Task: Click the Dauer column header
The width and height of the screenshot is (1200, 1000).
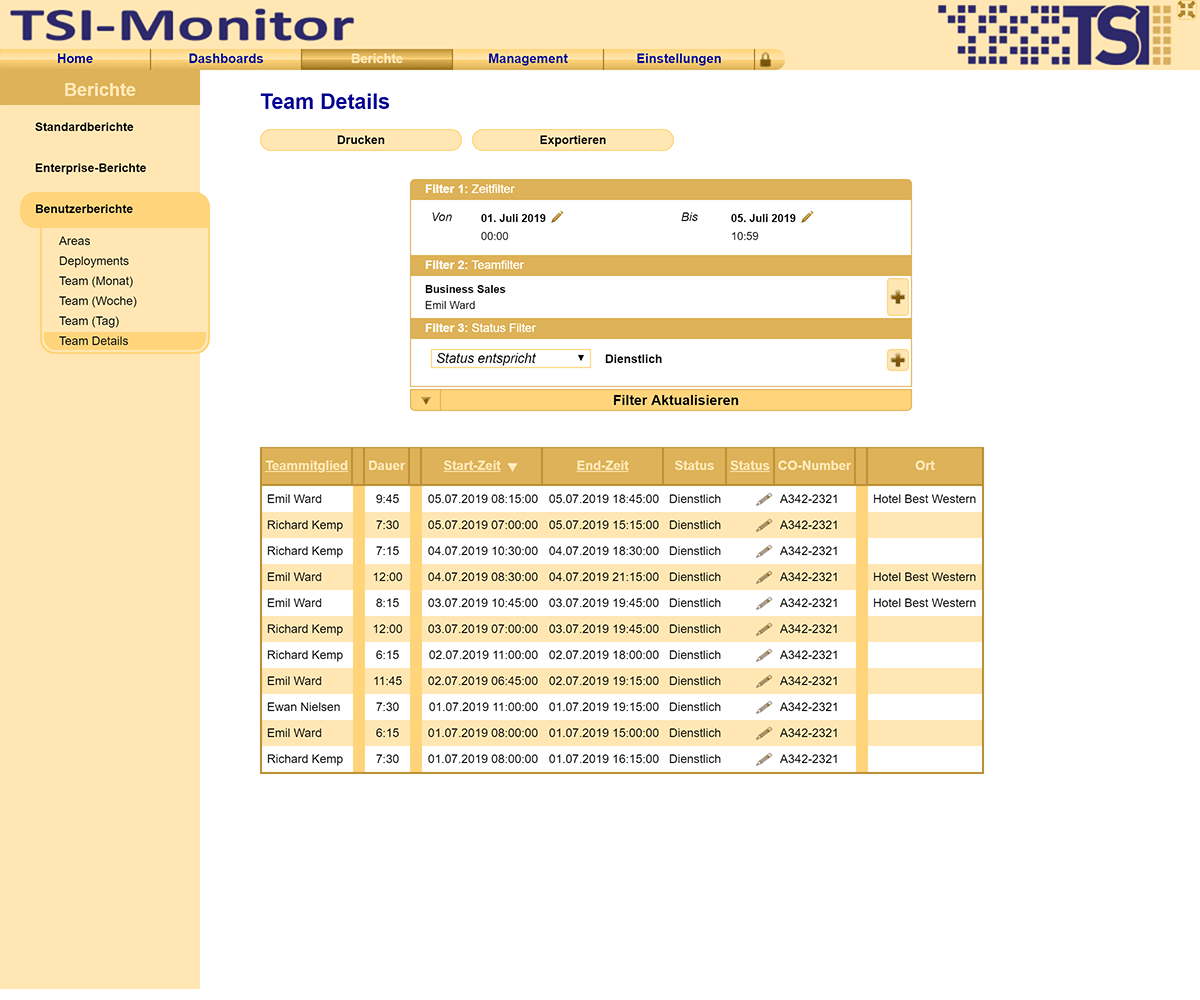Action: tap(387, 466)
